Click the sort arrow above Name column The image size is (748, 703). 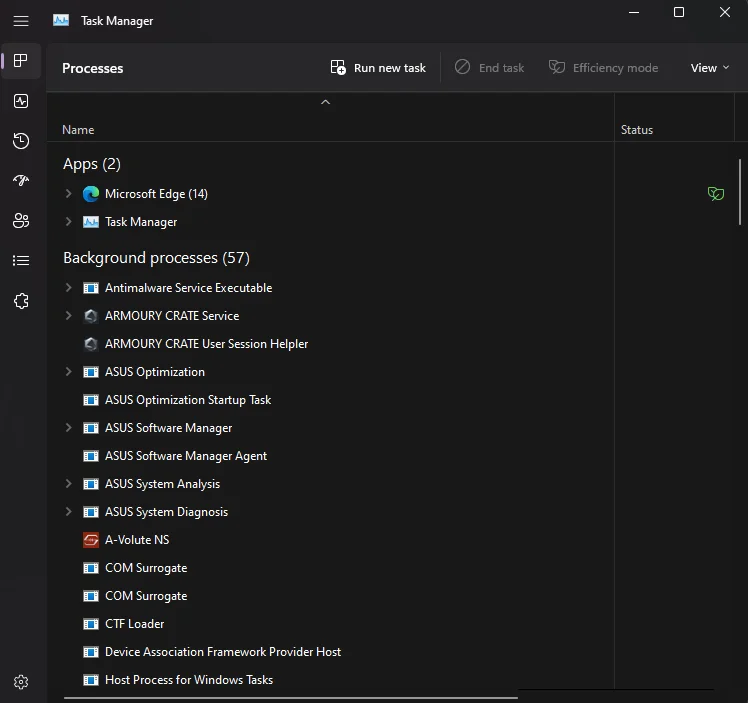325,102
